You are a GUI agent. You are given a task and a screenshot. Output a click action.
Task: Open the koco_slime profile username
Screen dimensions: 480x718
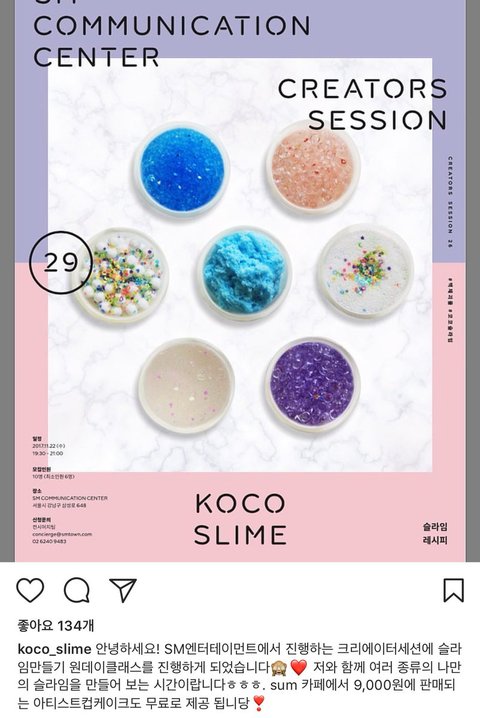(55, 649)
